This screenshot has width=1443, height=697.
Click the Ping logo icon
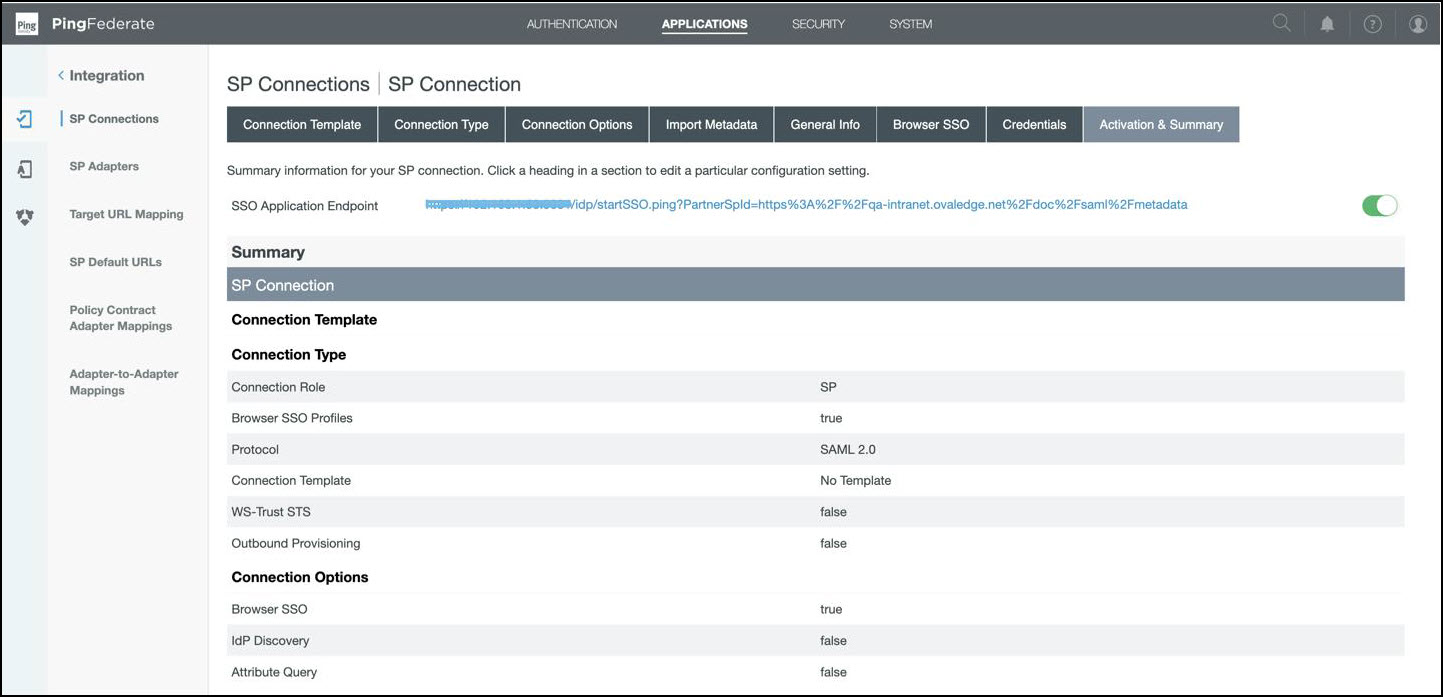pyautogui.click(x=27, y=24)
